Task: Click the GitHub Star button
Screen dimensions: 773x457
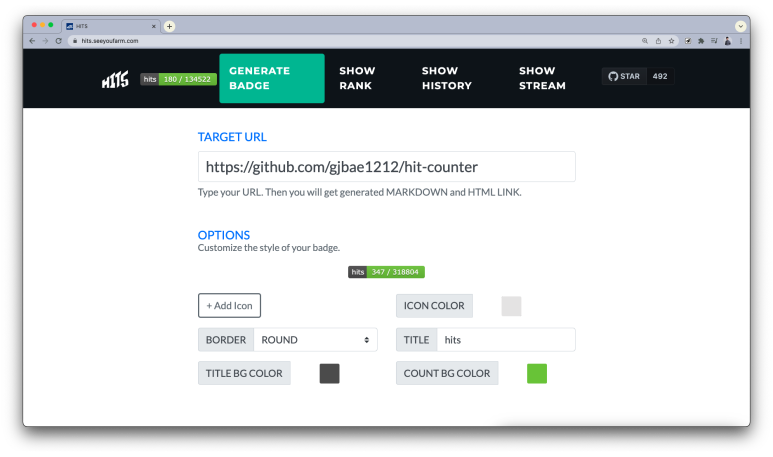Action: pyautogui.click(x=624, y=76)
